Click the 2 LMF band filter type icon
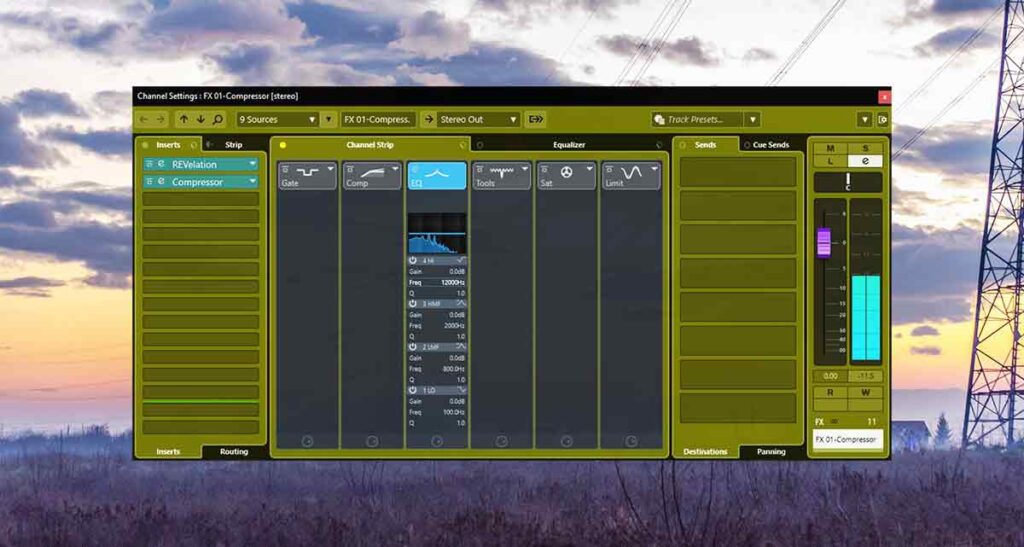 (460, 347)
